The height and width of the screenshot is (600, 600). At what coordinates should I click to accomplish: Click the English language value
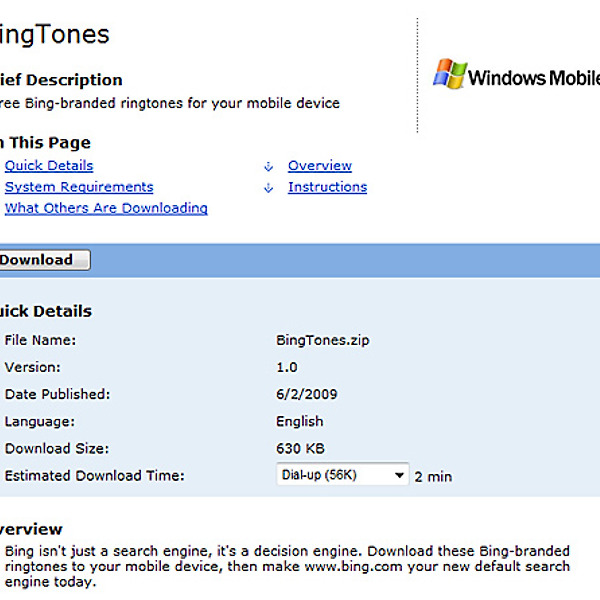299,421
